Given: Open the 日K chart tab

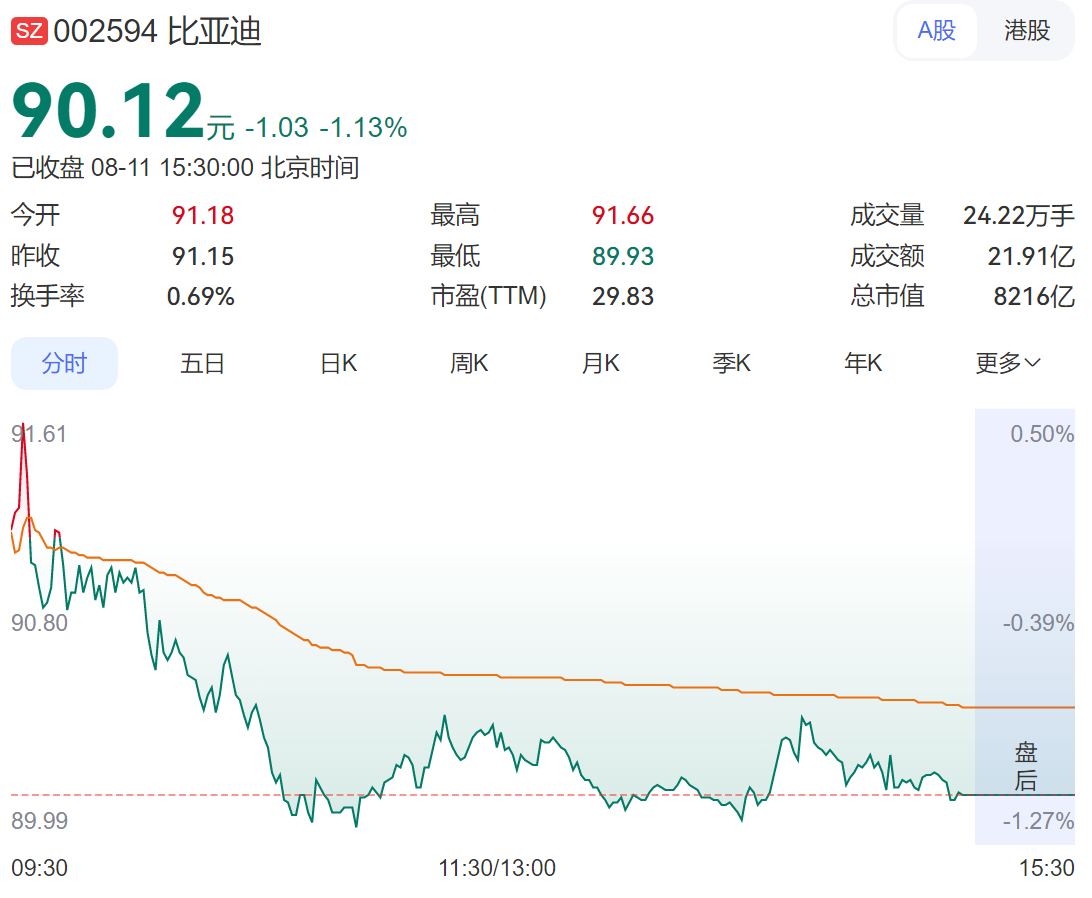Looking at the screenshot, I should [x=338, y=363].
